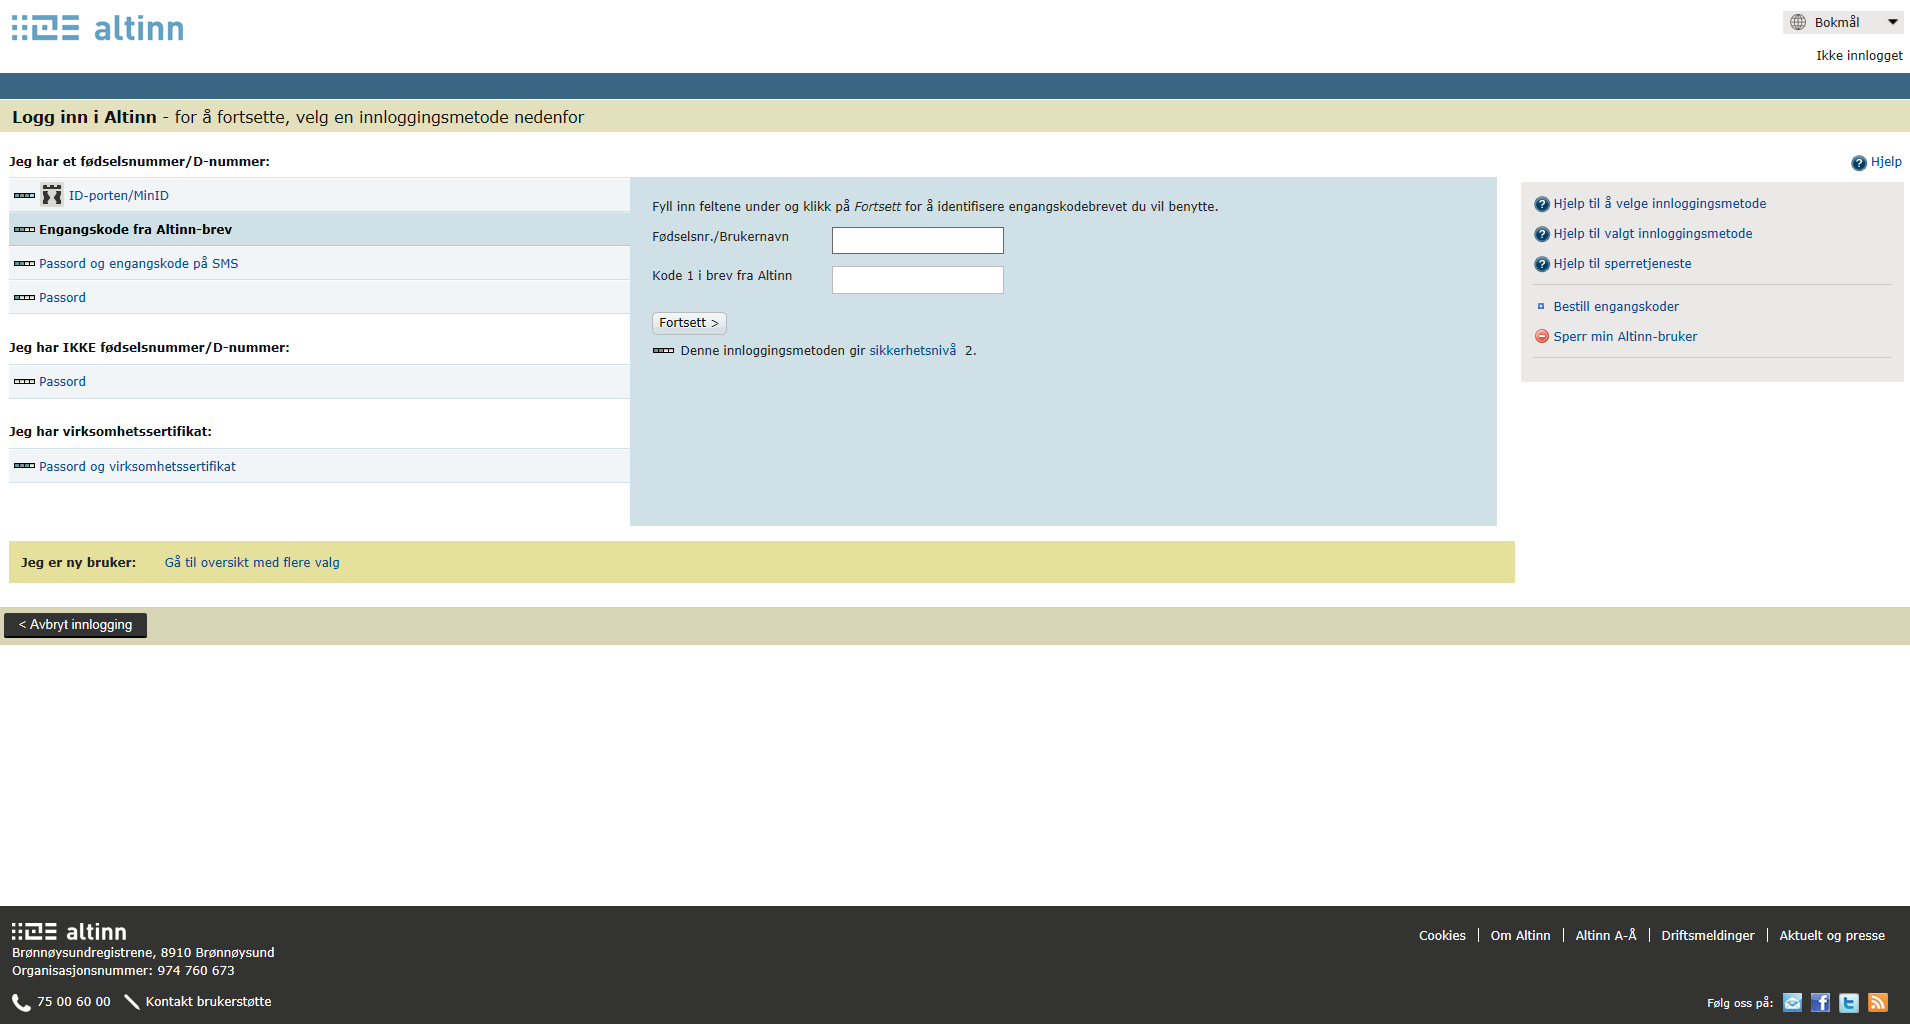Click the MinID figure icon
Screen dimensions: 1910x1024
(52, 195)
